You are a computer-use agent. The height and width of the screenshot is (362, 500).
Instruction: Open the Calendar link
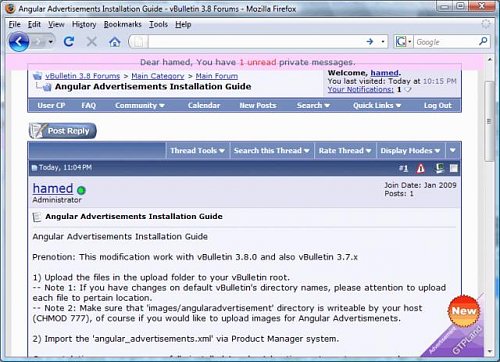coord(204,105)
